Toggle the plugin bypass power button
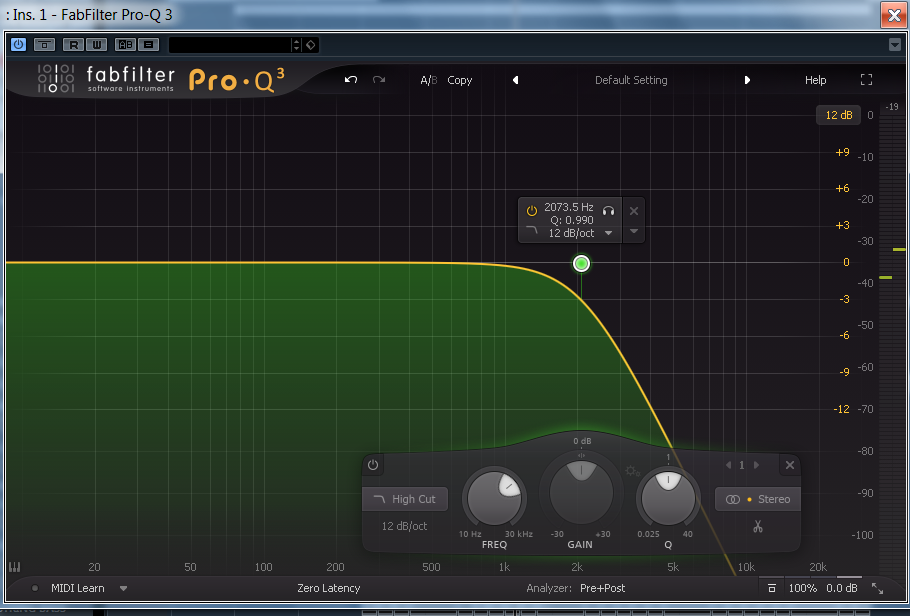This screenshot has height=616, width=910. click(x=19, y=44)
